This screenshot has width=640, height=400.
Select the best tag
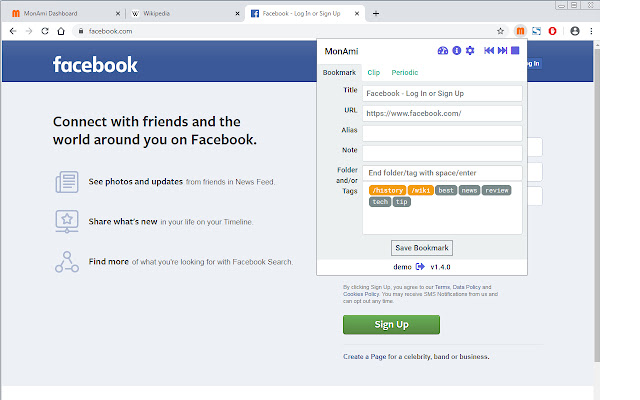446,190
